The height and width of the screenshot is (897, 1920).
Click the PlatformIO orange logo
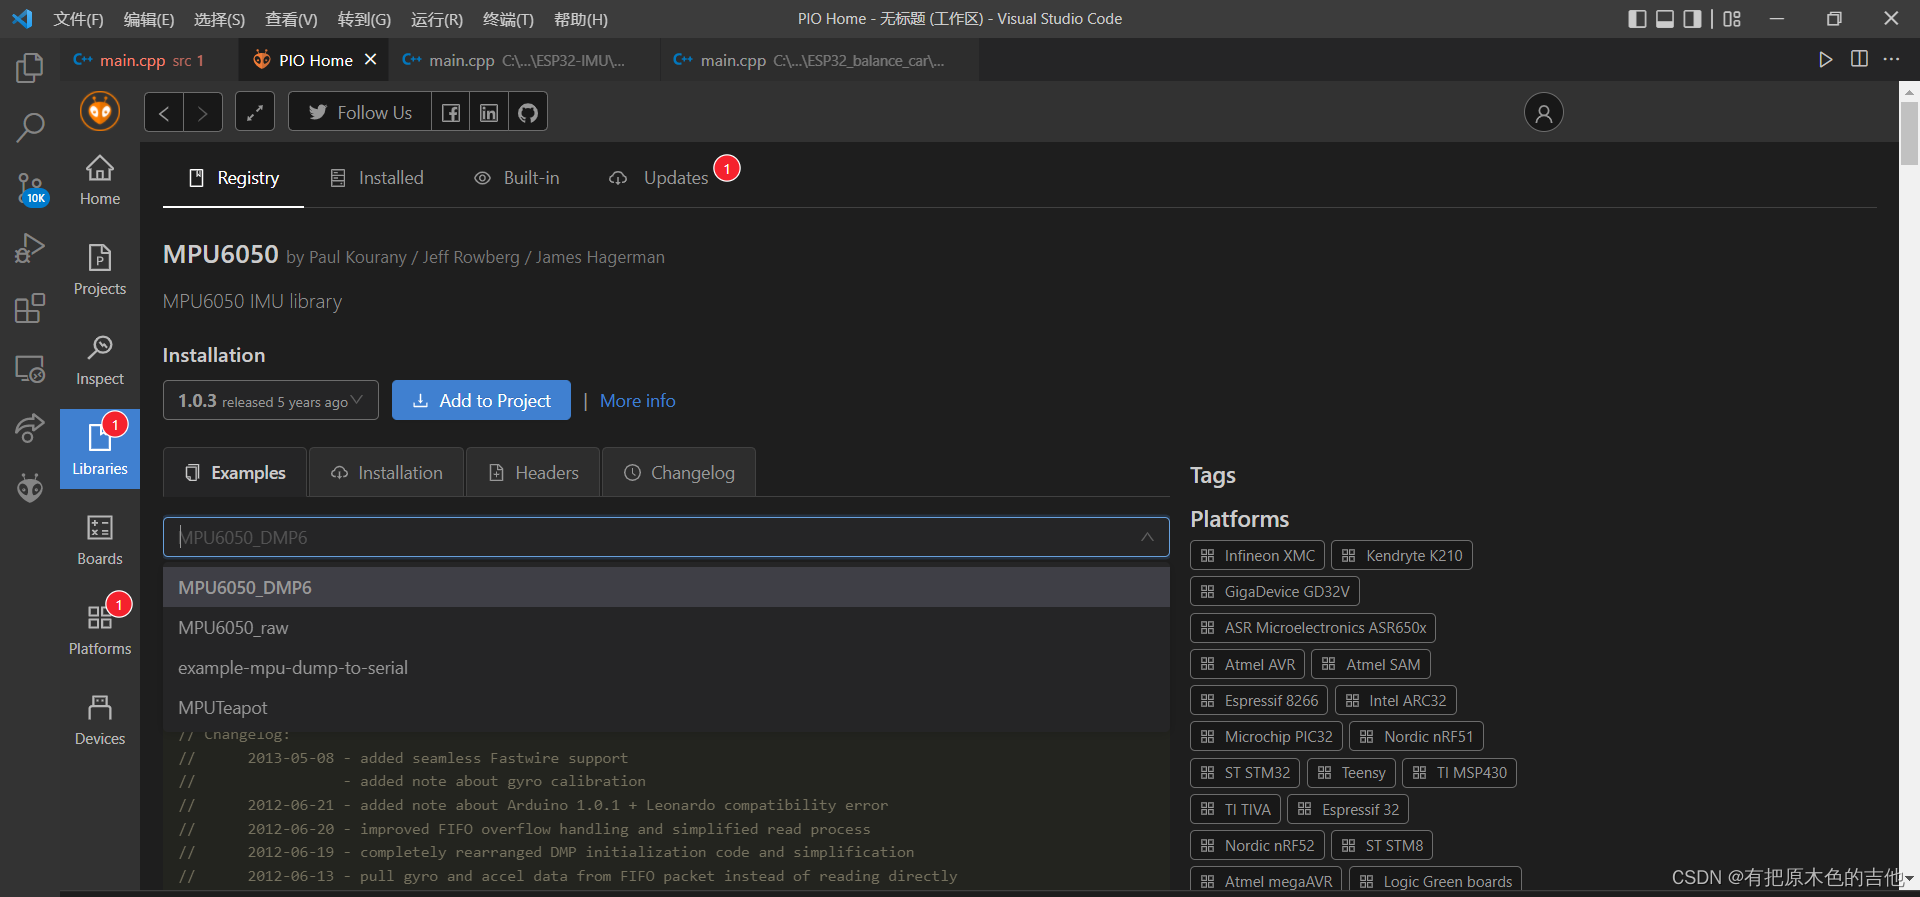point(100,111)
